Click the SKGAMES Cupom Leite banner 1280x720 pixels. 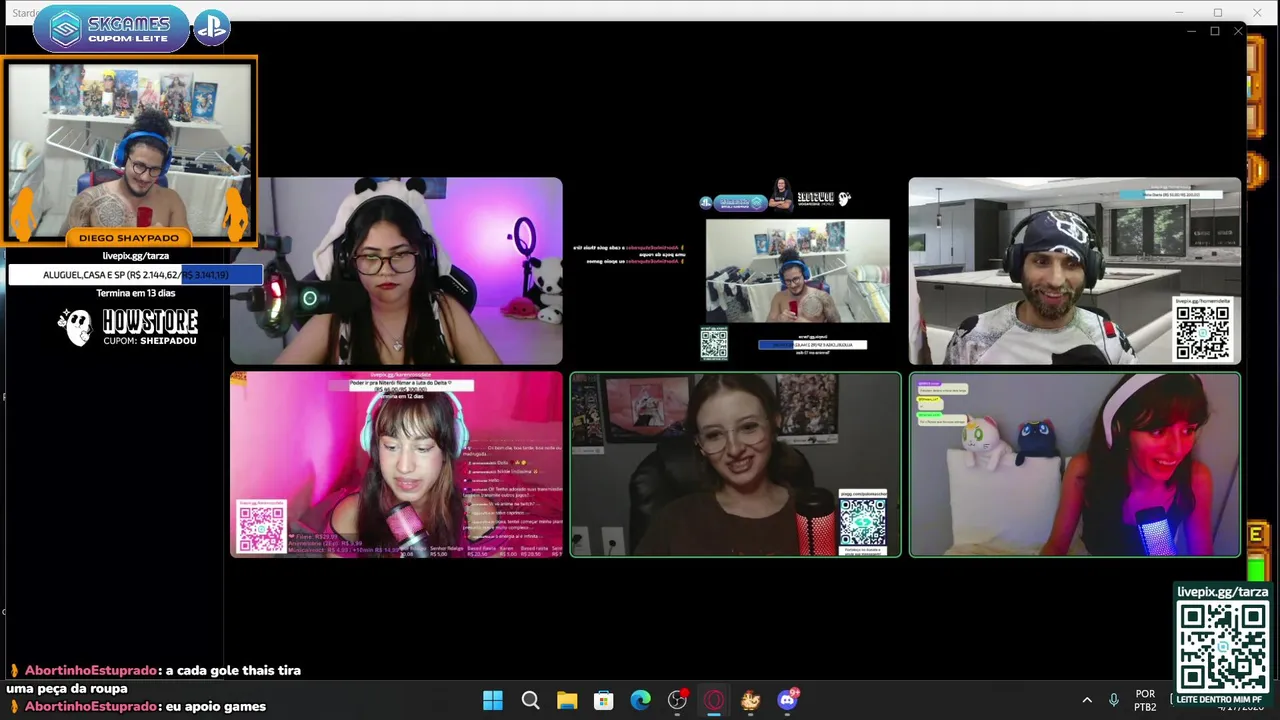tap(110, 29)
